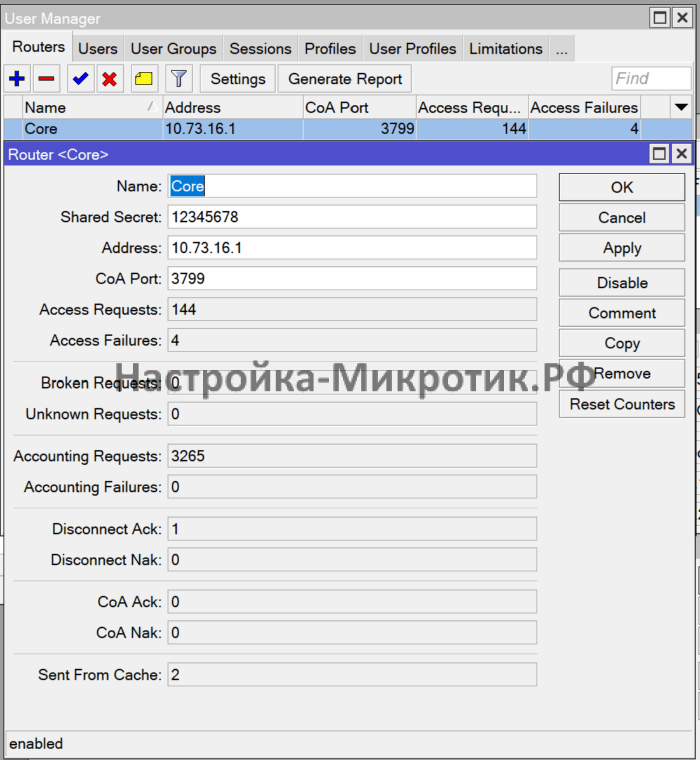Close the Router Core dialog

click(x=682, y=154)
